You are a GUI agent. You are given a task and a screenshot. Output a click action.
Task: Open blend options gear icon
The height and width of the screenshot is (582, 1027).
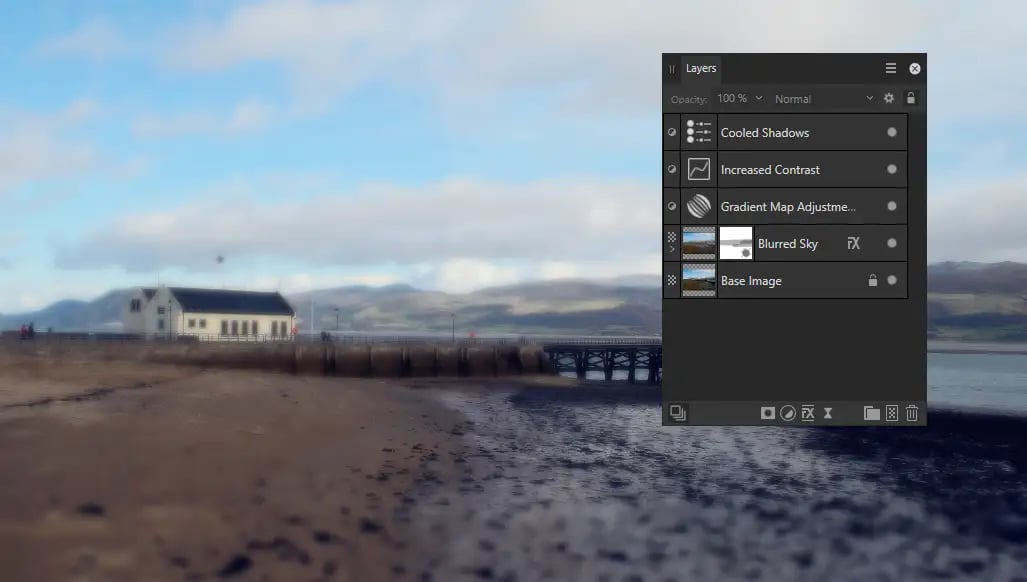[889, 98]
